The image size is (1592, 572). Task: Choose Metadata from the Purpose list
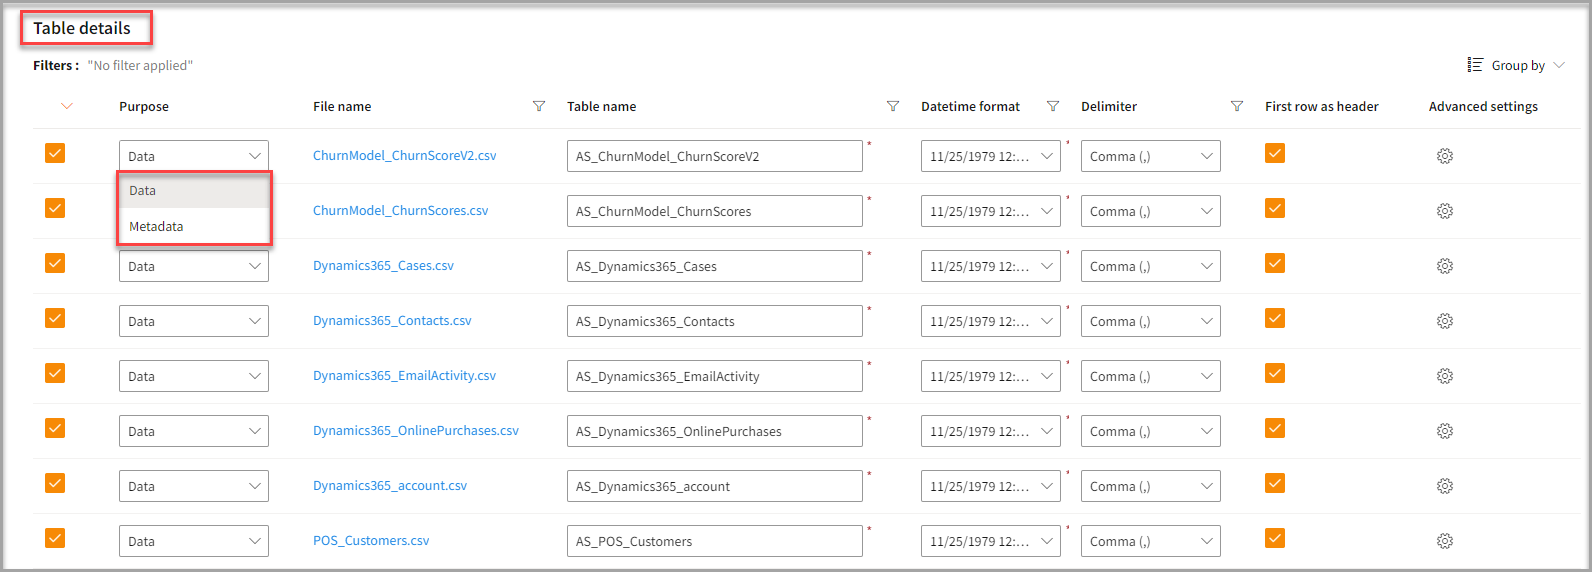point(157,226)
